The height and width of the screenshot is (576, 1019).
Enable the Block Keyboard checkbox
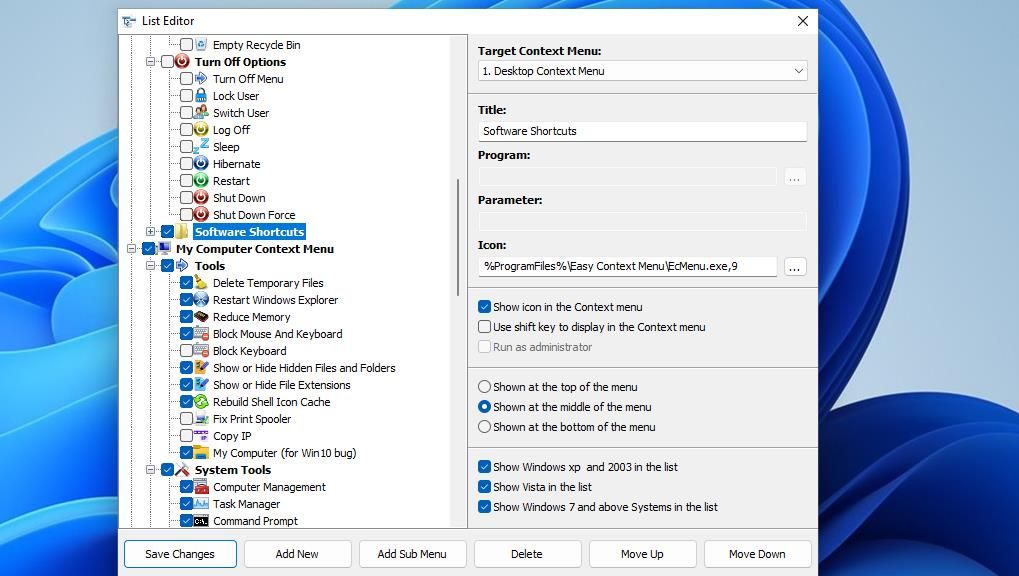pyautogui.click(x=185, y=351)
